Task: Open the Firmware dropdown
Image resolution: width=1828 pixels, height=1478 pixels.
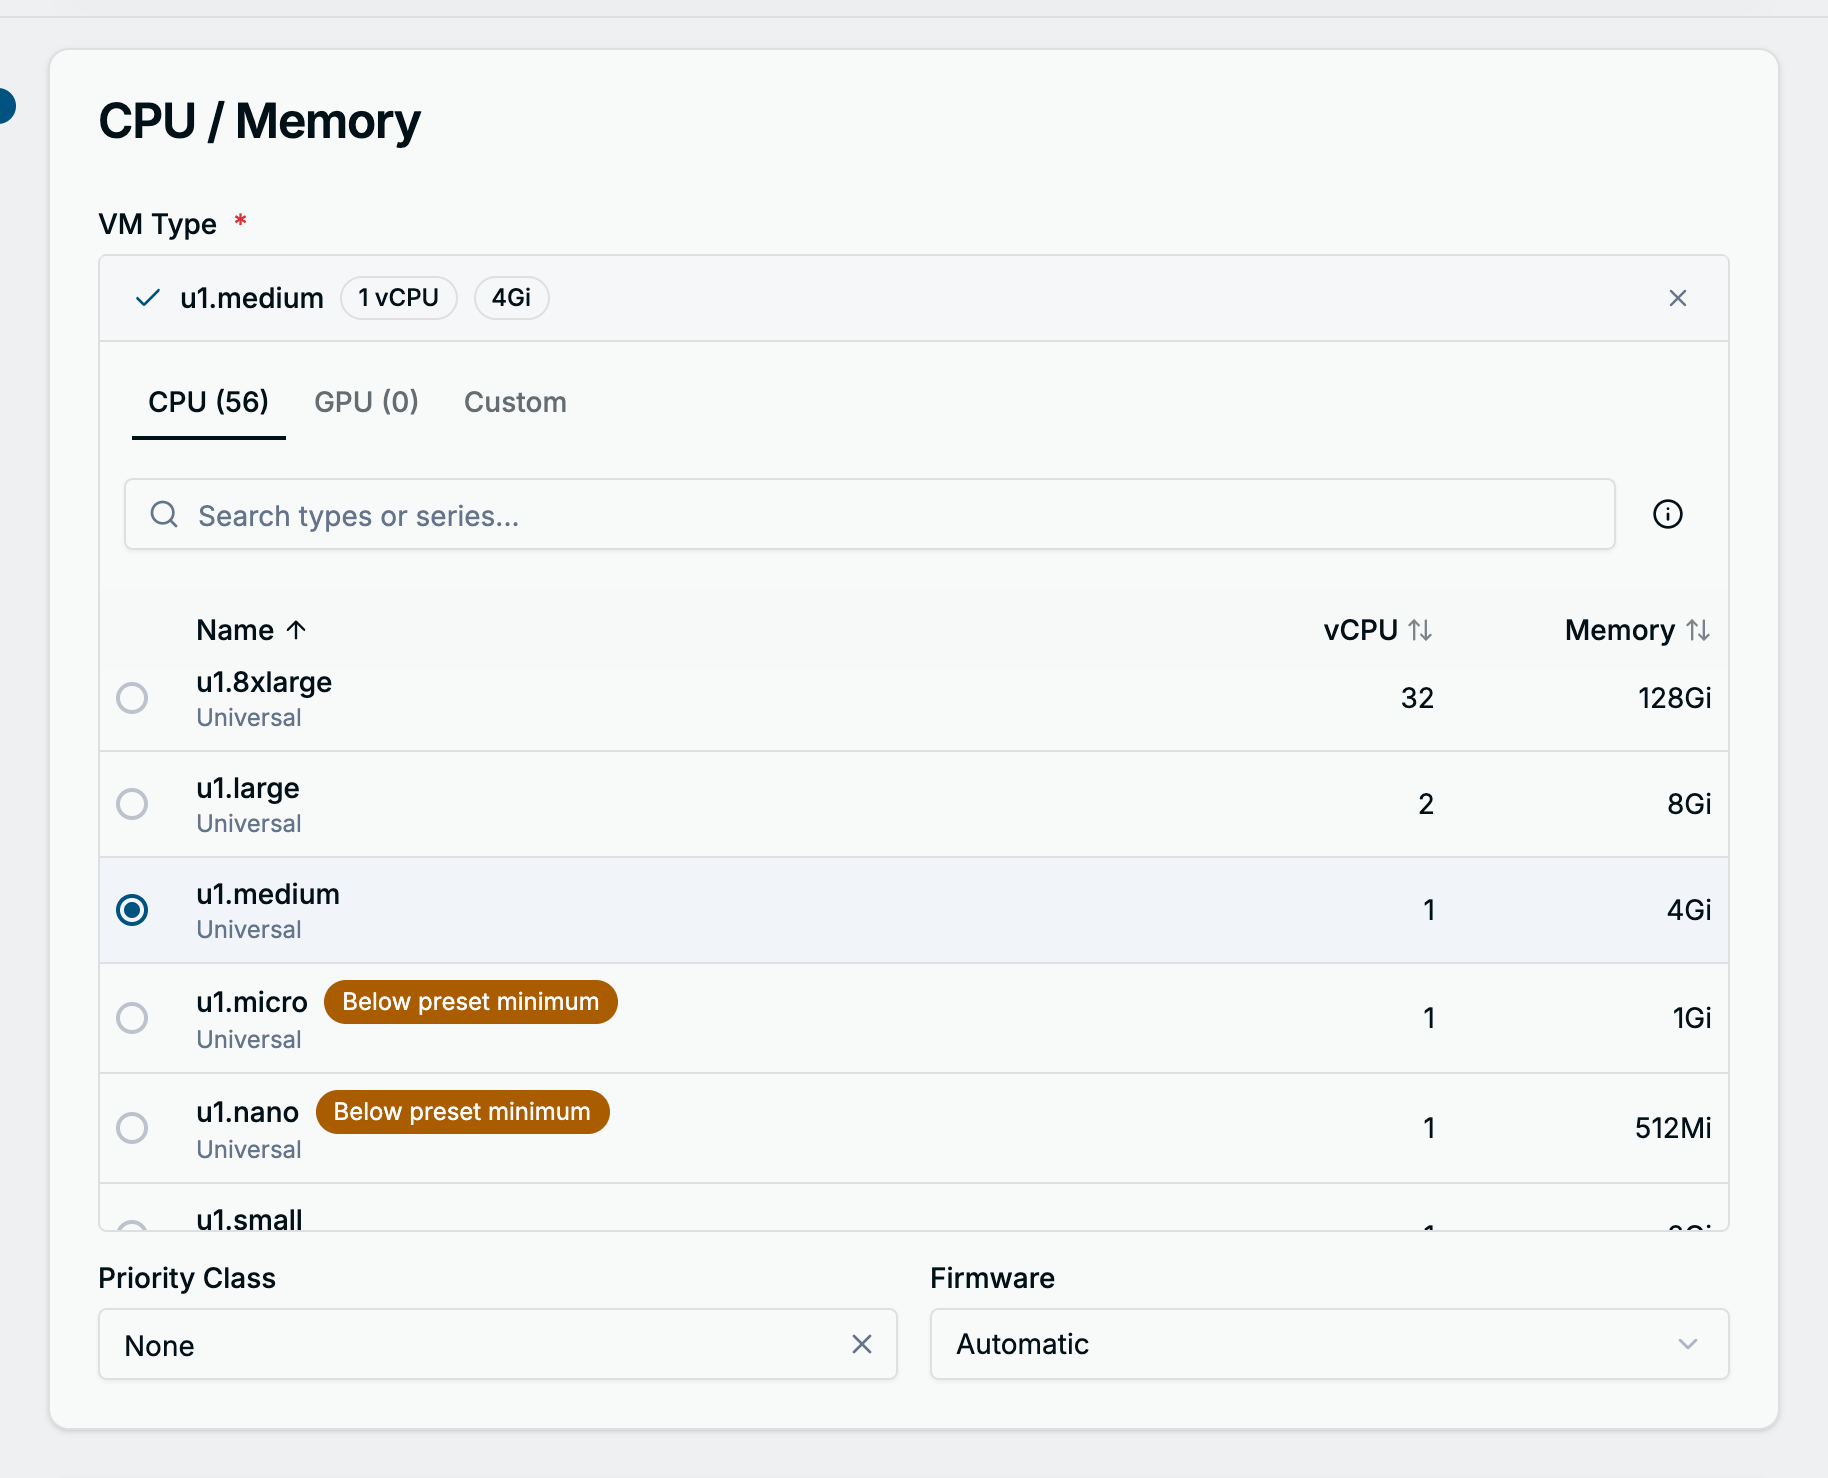Action: pos(1329,1344)
